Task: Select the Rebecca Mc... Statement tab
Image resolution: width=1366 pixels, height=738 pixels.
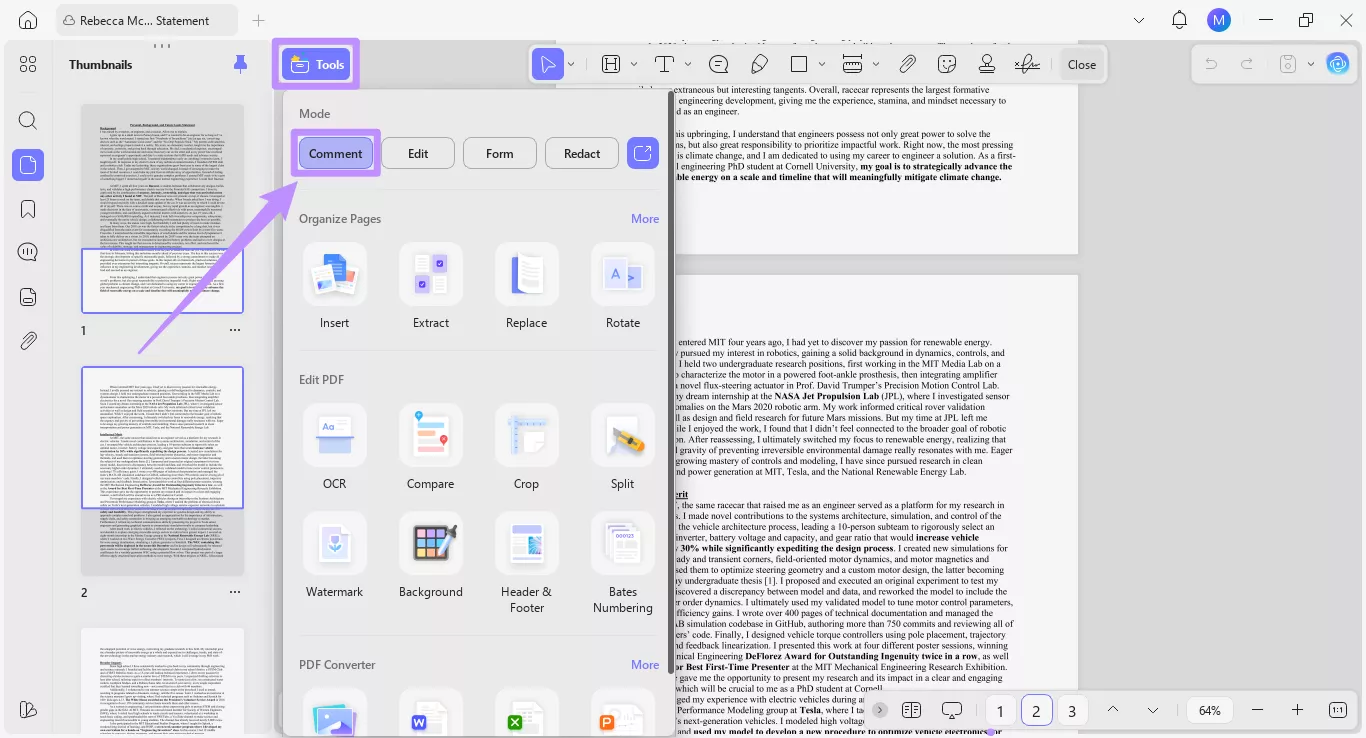Action: (x=147, y=20)
